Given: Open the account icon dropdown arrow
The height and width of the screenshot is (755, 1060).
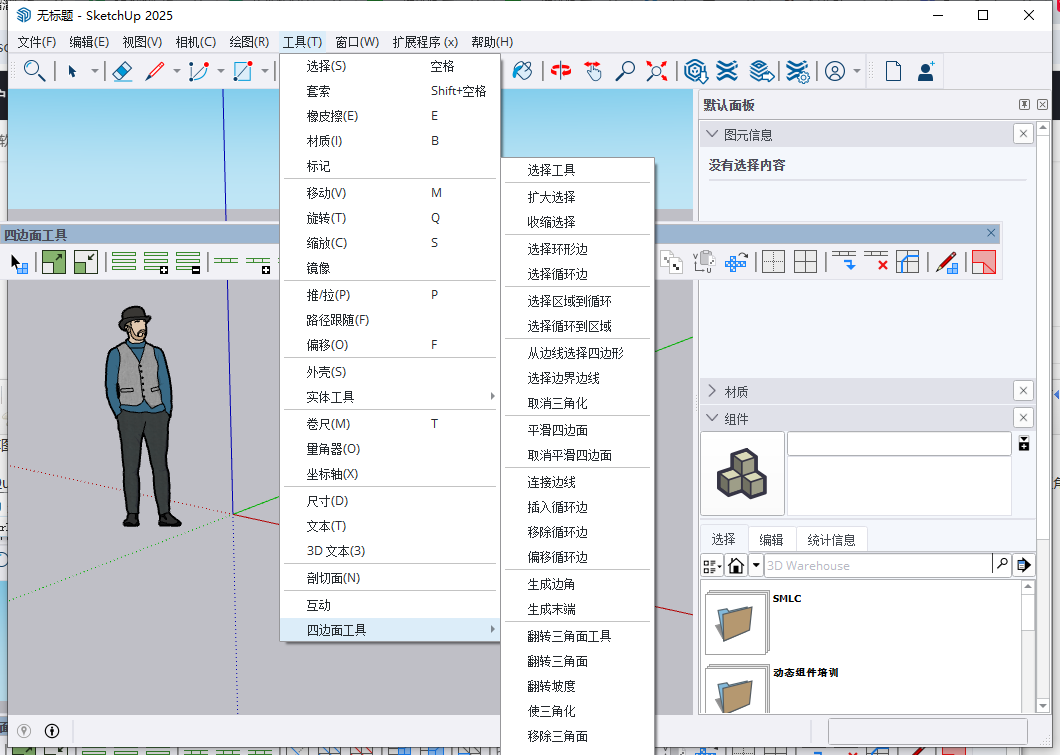Looking at the screenshot, I should [x=857, y=71].
